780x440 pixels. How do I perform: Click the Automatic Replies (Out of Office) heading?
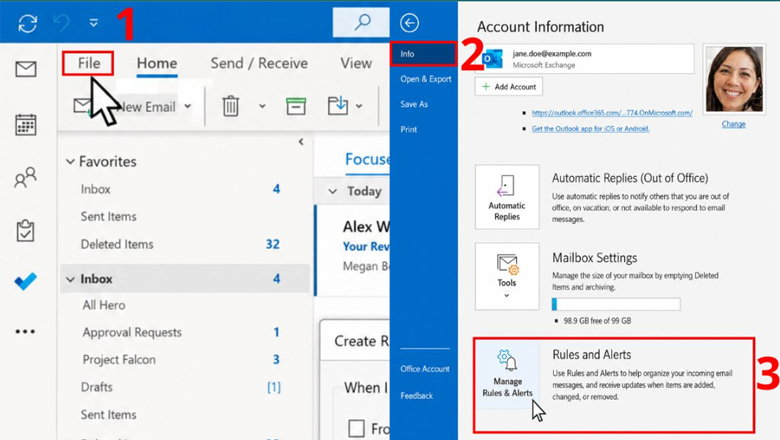point(630,178)
